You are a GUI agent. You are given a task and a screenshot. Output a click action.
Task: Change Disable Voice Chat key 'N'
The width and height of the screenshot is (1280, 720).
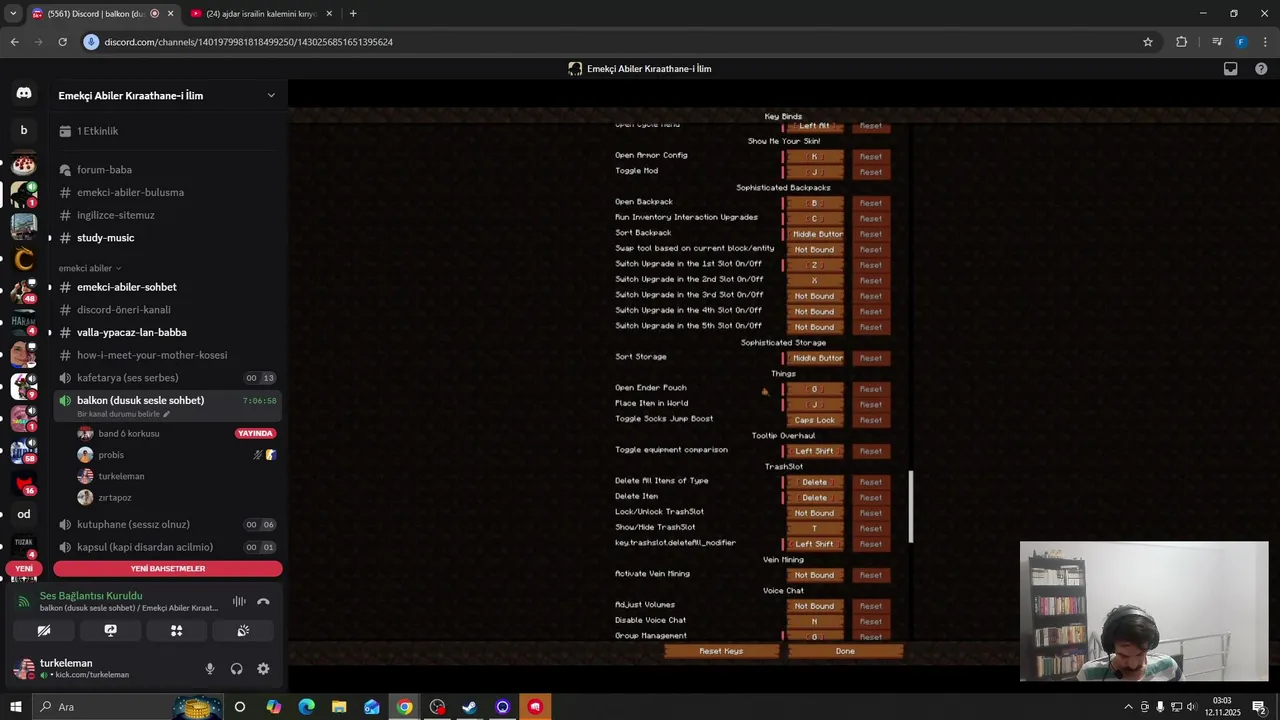pyautogui.click(x=814, y=621)
